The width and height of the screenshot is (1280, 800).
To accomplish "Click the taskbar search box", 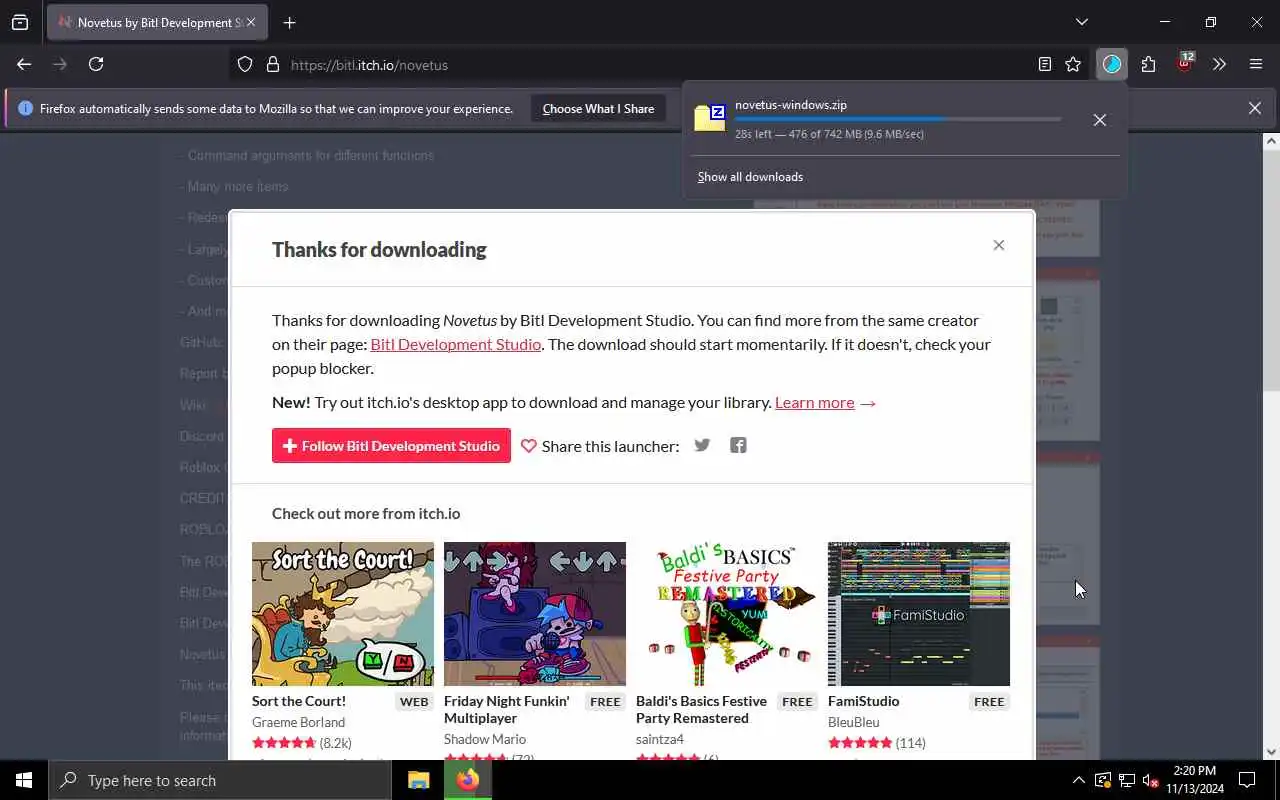I will [x=220, y=780].
